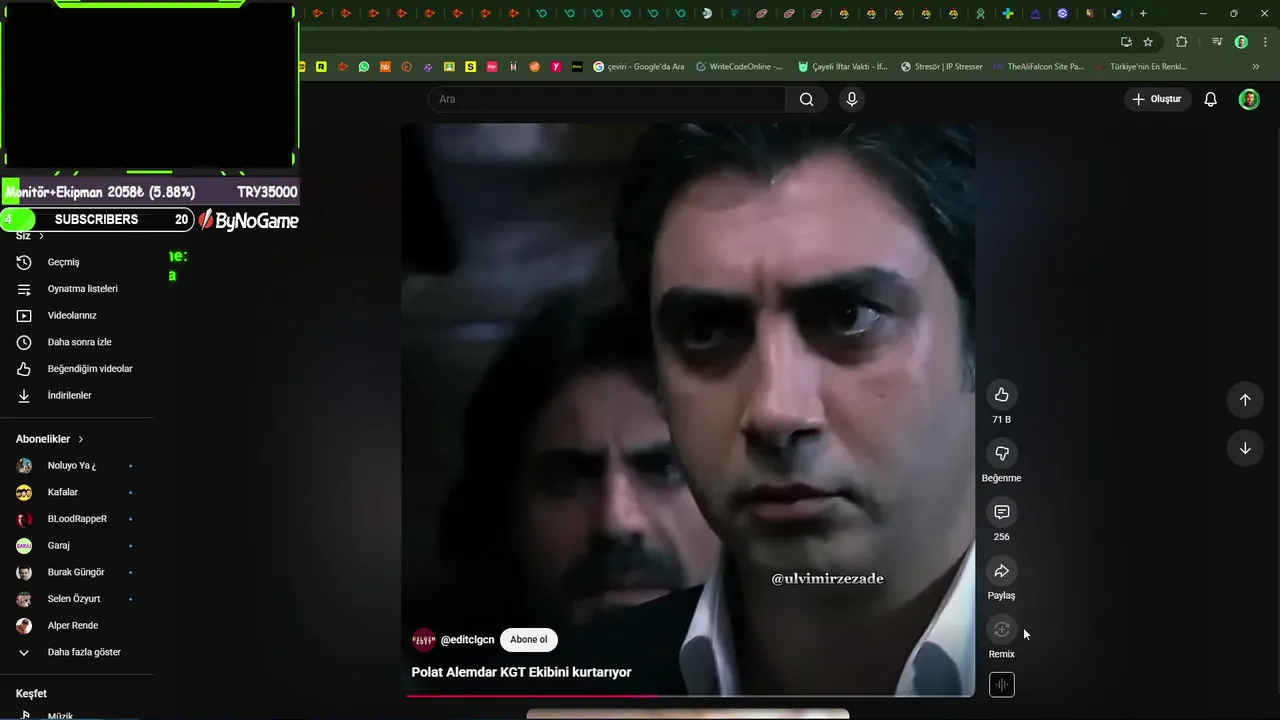Open çeviri - Google'da Ara bookmark
The height and width of the screenshot is (720, 1280).
tap(639, 67)
